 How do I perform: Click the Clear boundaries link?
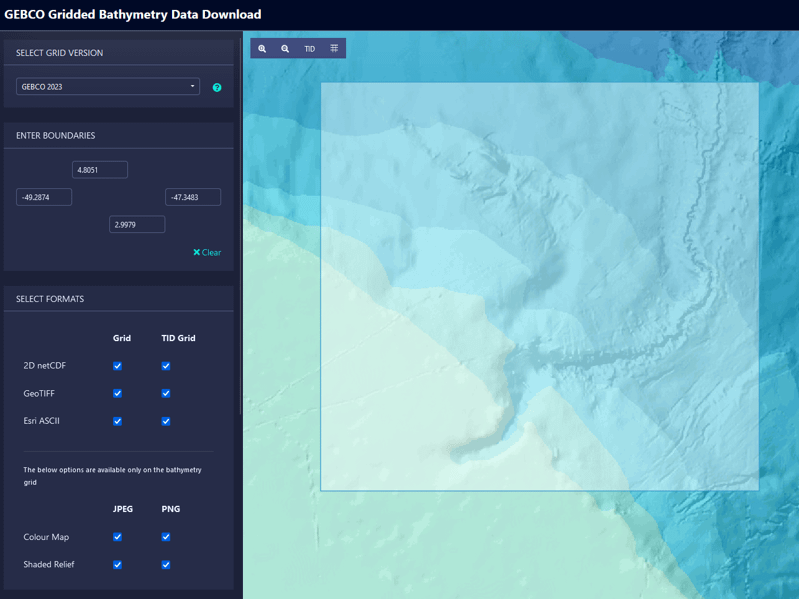tap(207, 252)
